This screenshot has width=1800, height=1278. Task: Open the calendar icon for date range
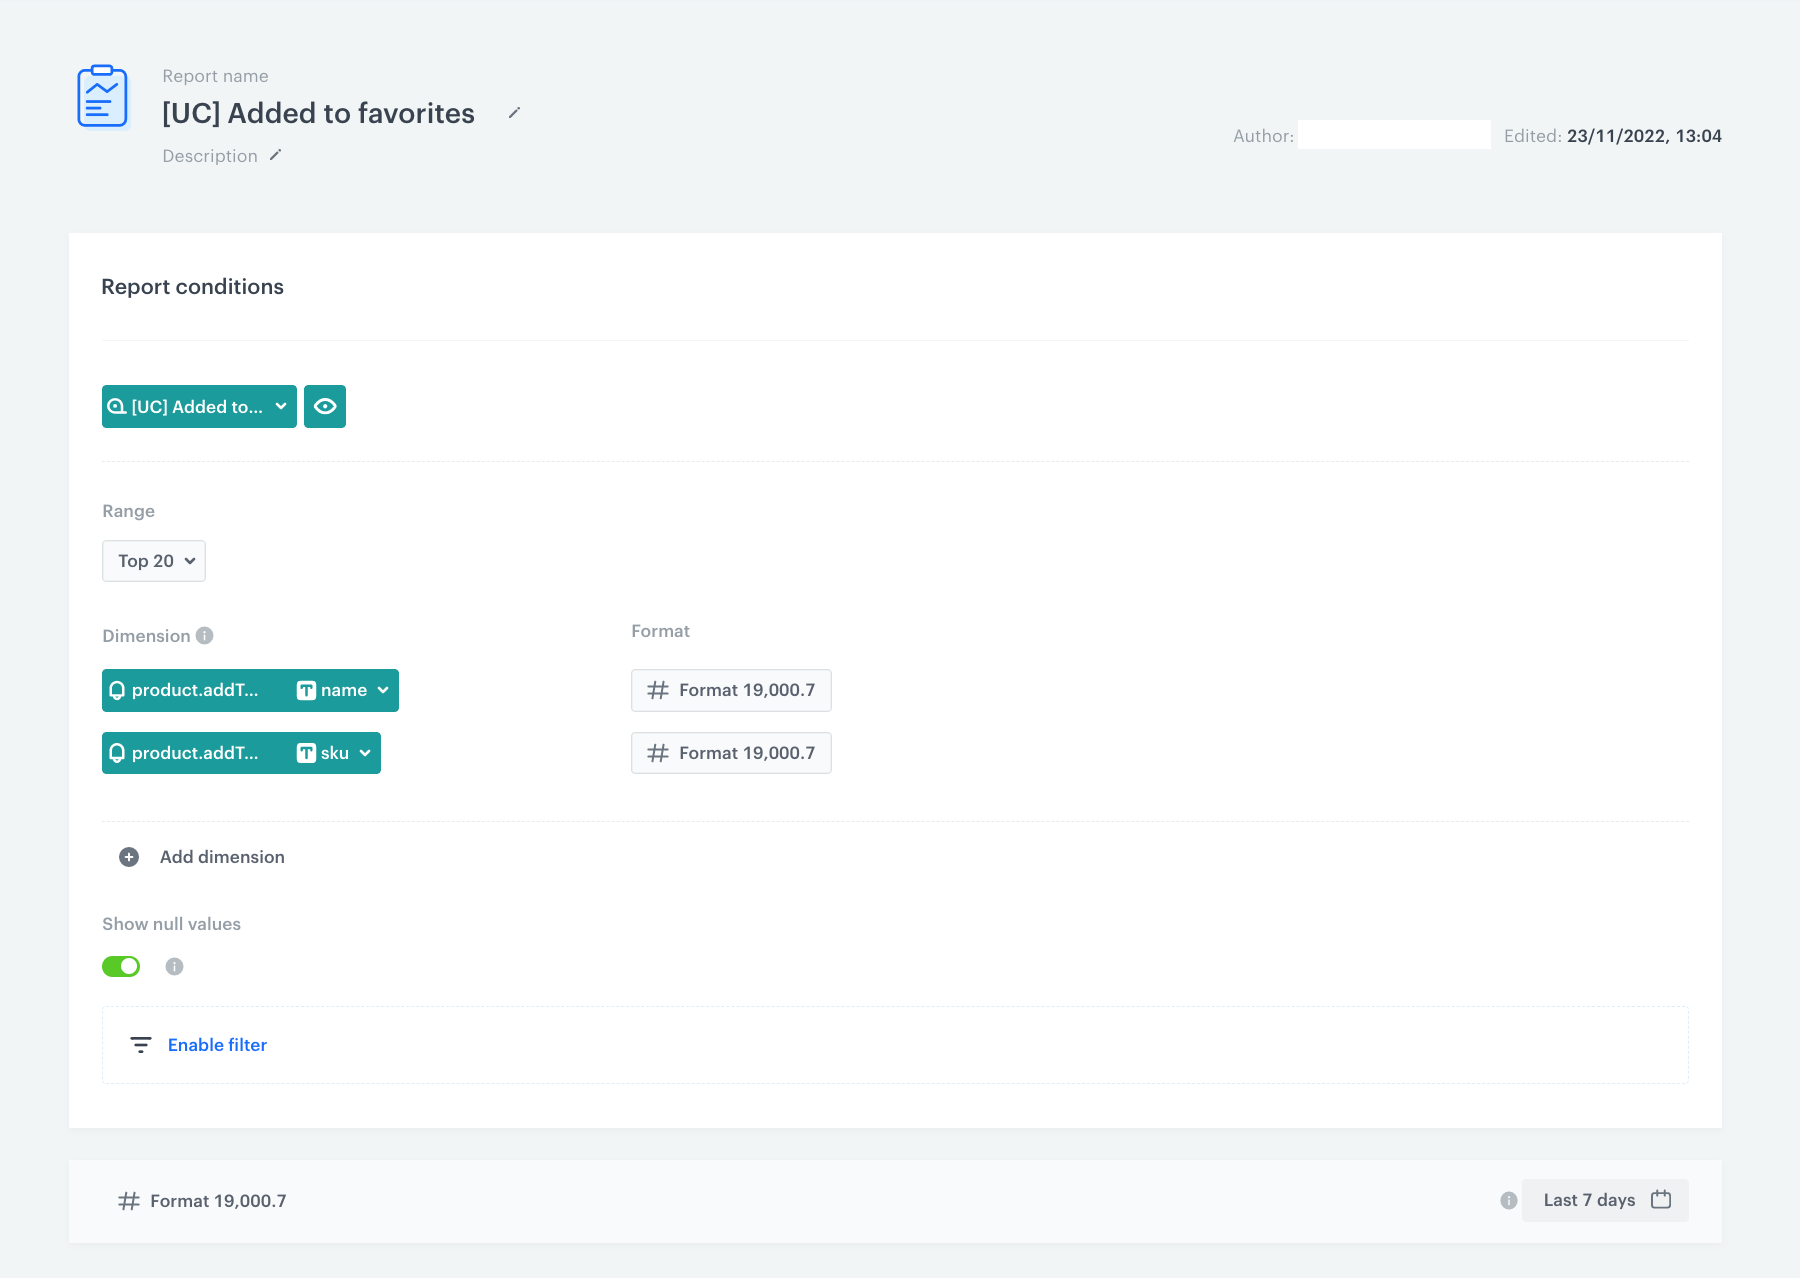1661,1200
